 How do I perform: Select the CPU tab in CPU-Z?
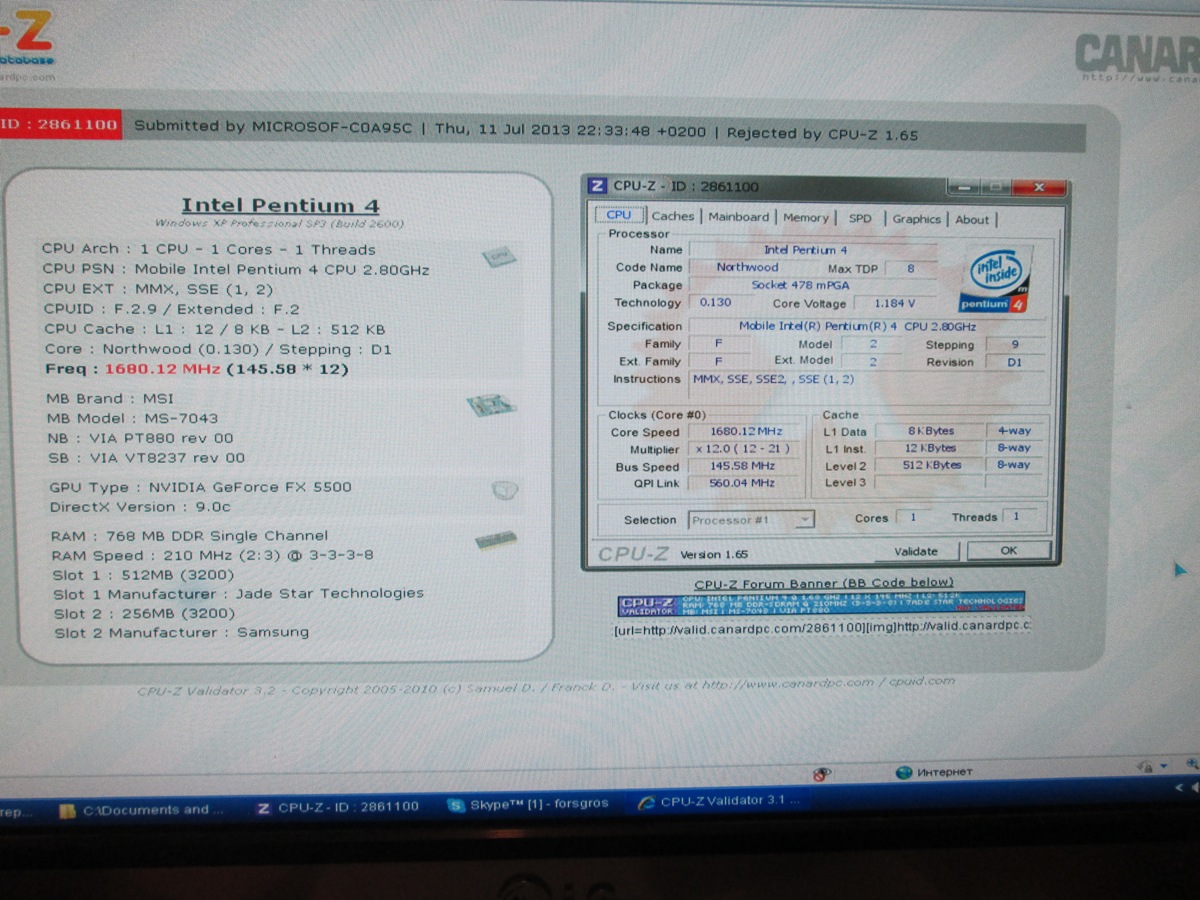point(619,215)
